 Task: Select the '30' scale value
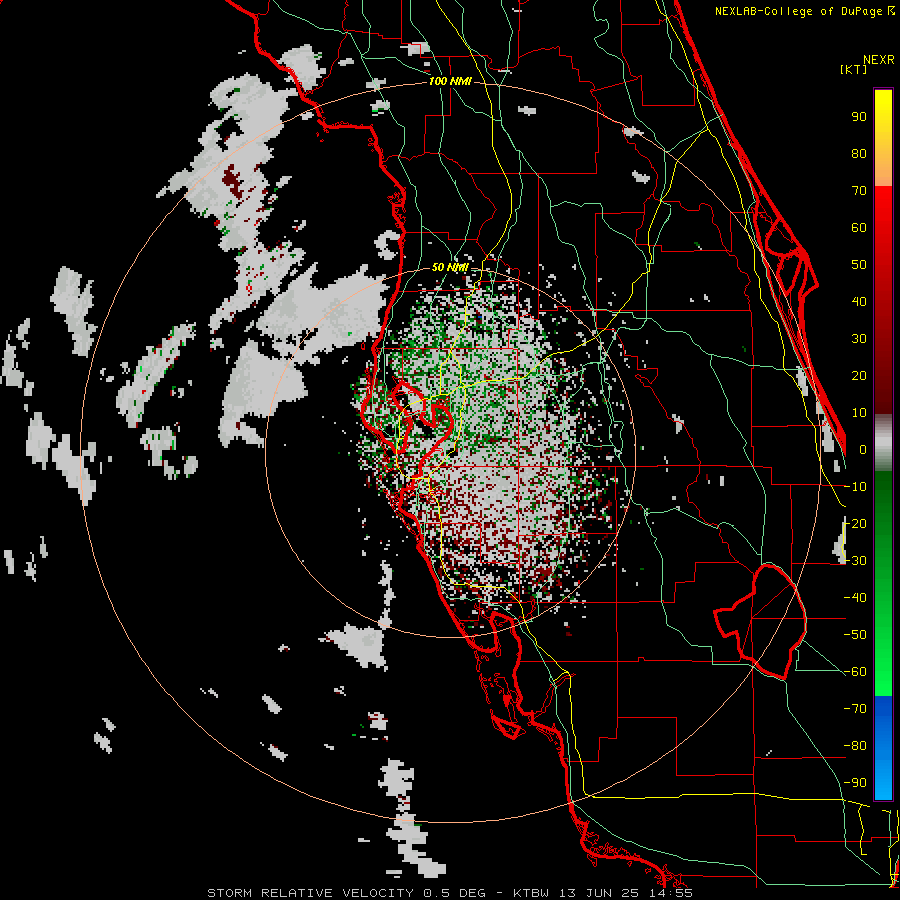coord(859,339)
